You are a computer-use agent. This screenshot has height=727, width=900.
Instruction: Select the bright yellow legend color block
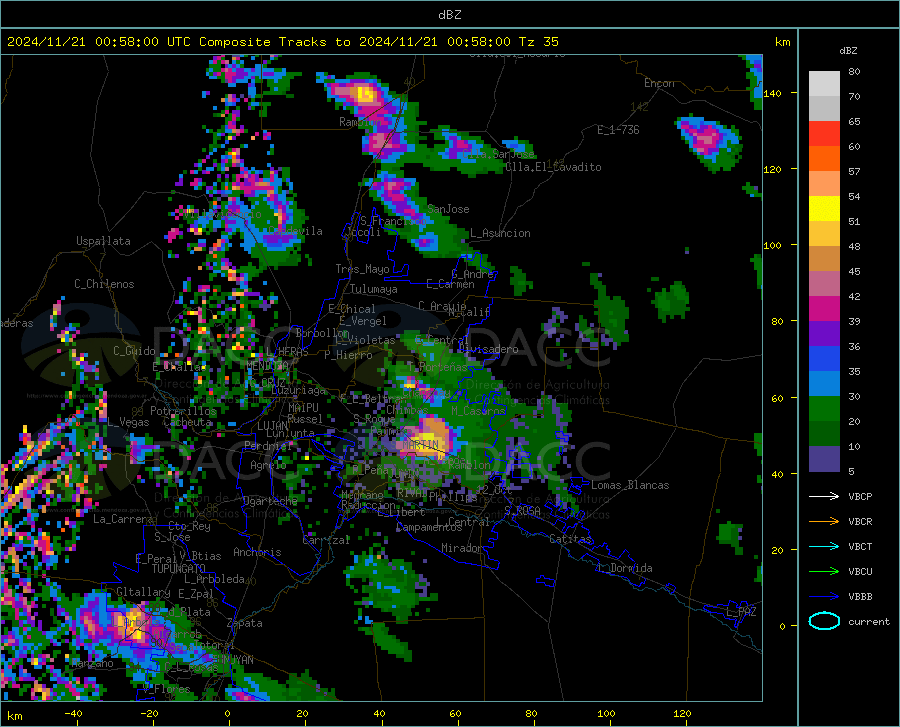coord(824,209)
